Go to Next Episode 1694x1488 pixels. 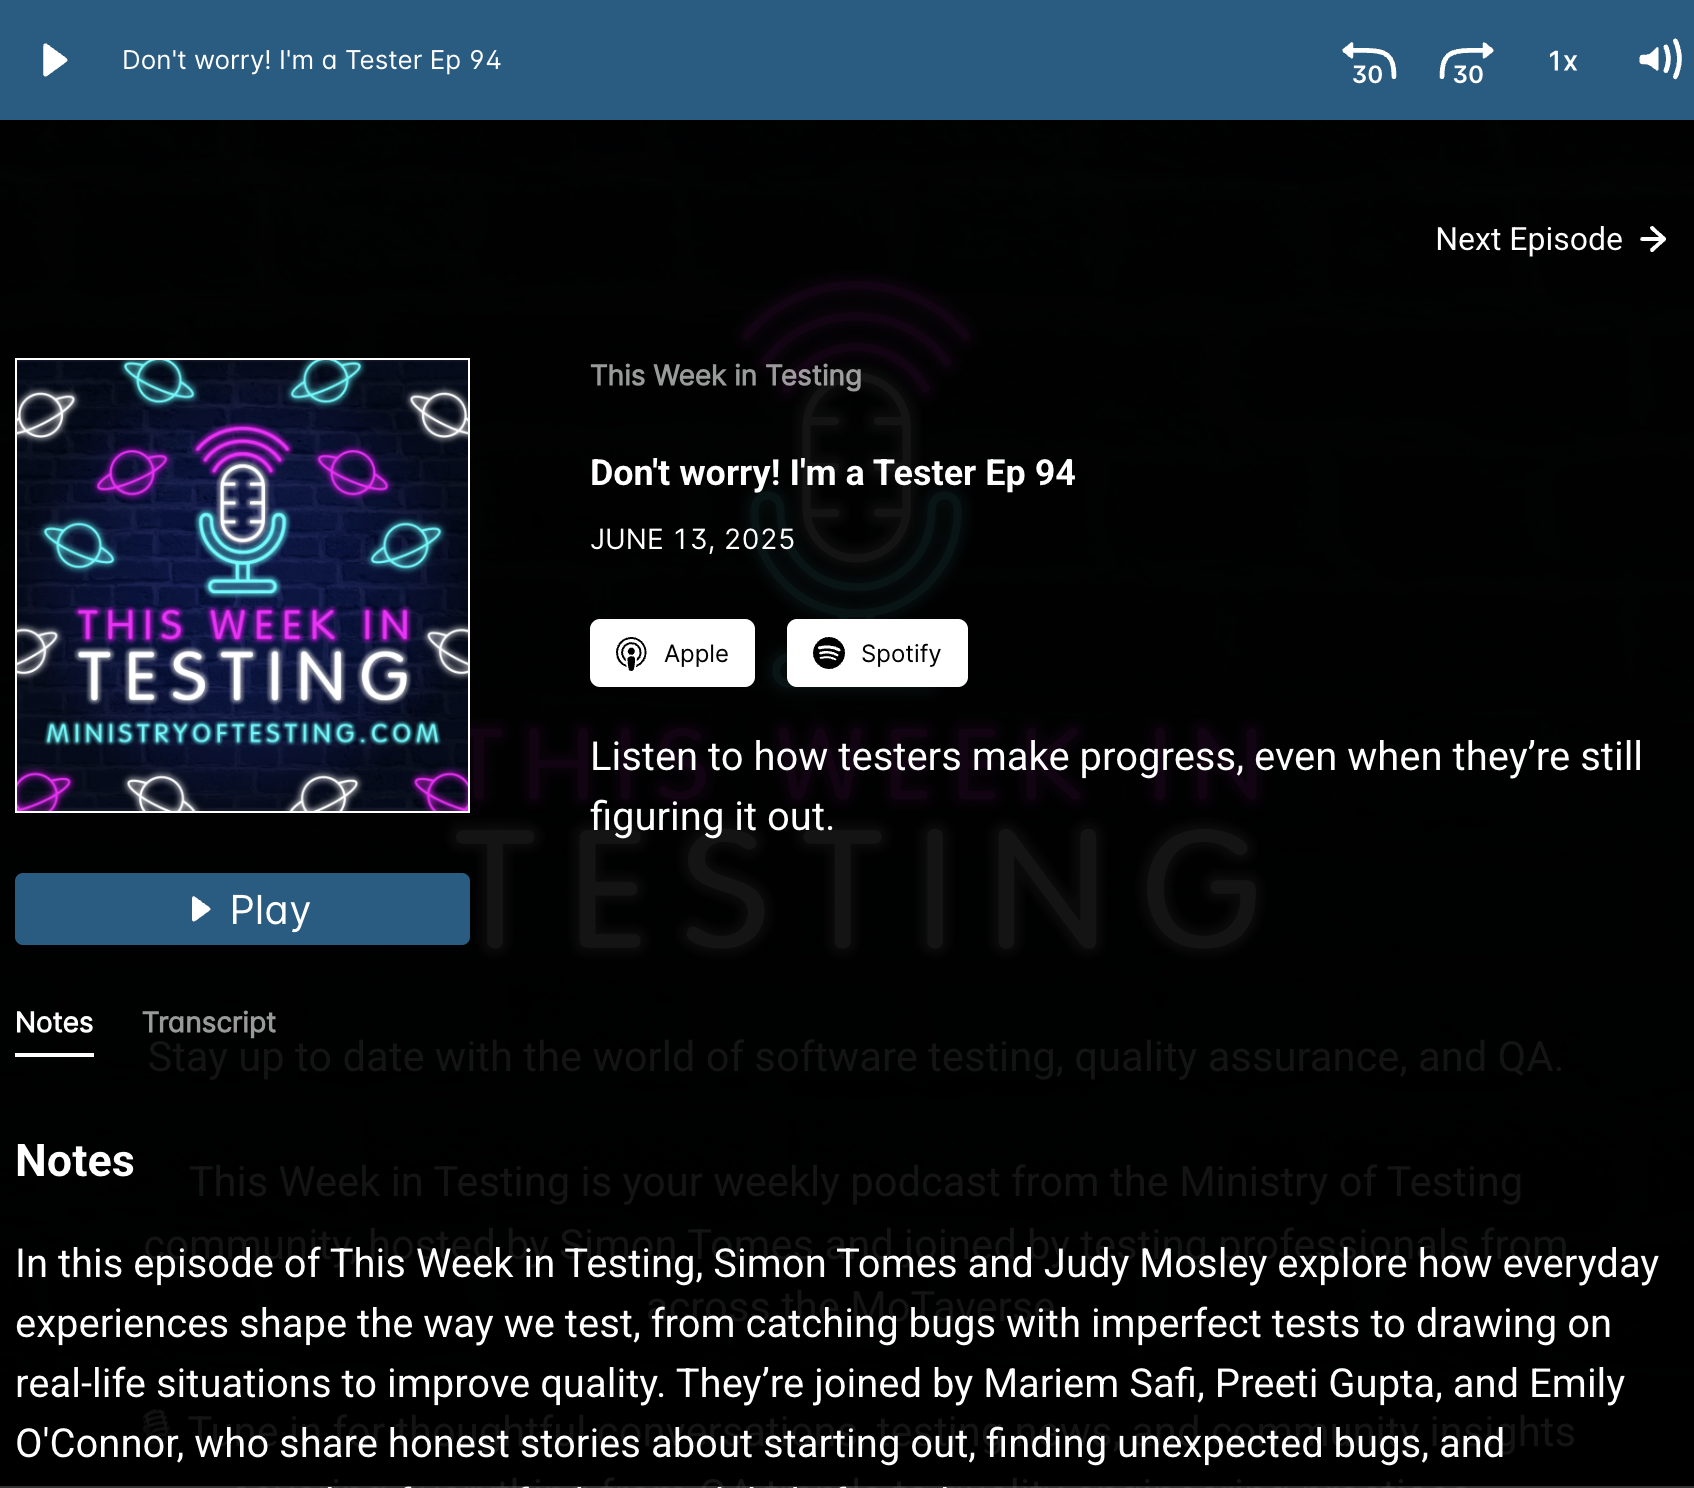1551,239
